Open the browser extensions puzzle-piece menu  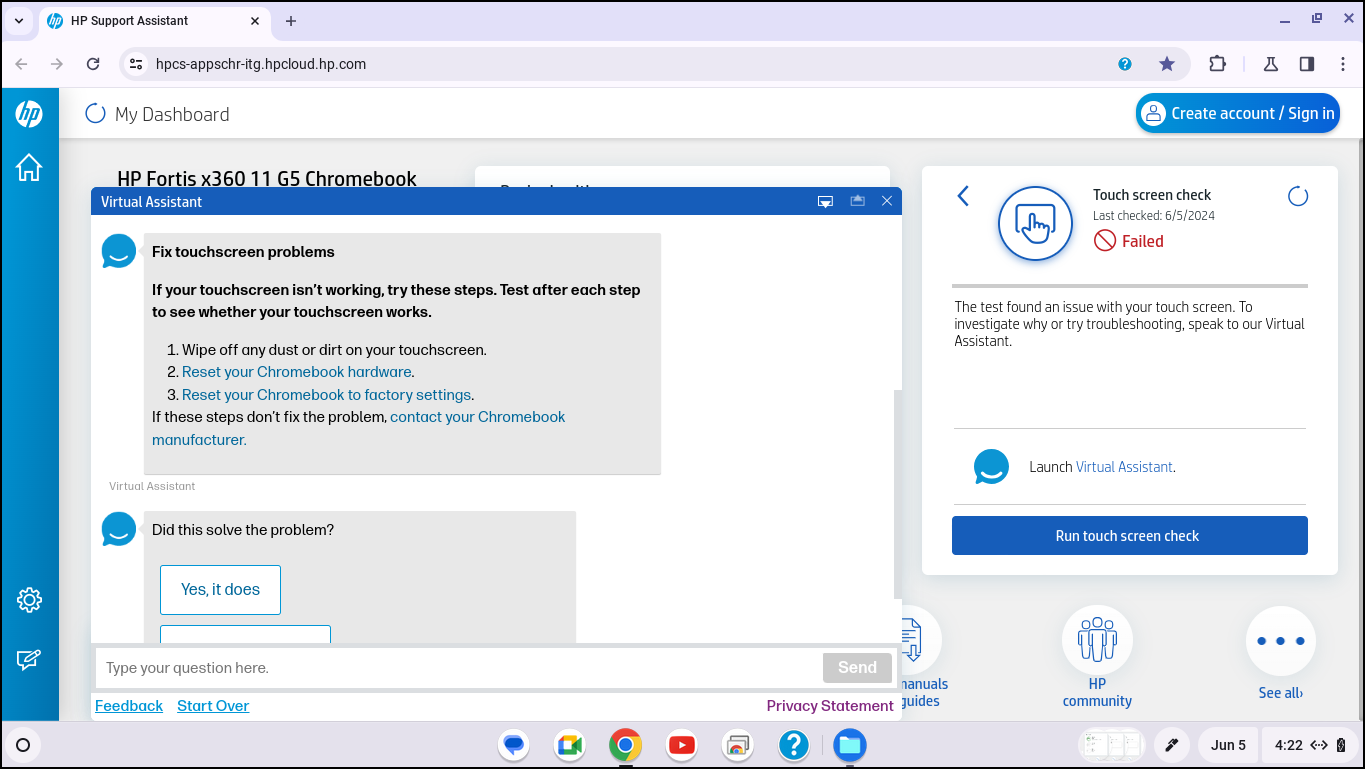coord(1217,63)
